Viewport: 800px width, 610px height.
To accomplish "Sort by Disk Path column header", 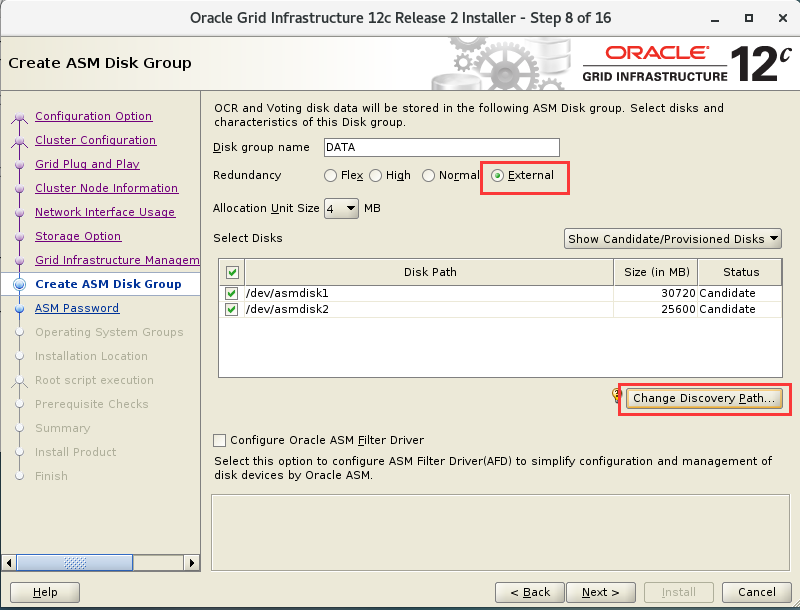I will pos(430,272).
